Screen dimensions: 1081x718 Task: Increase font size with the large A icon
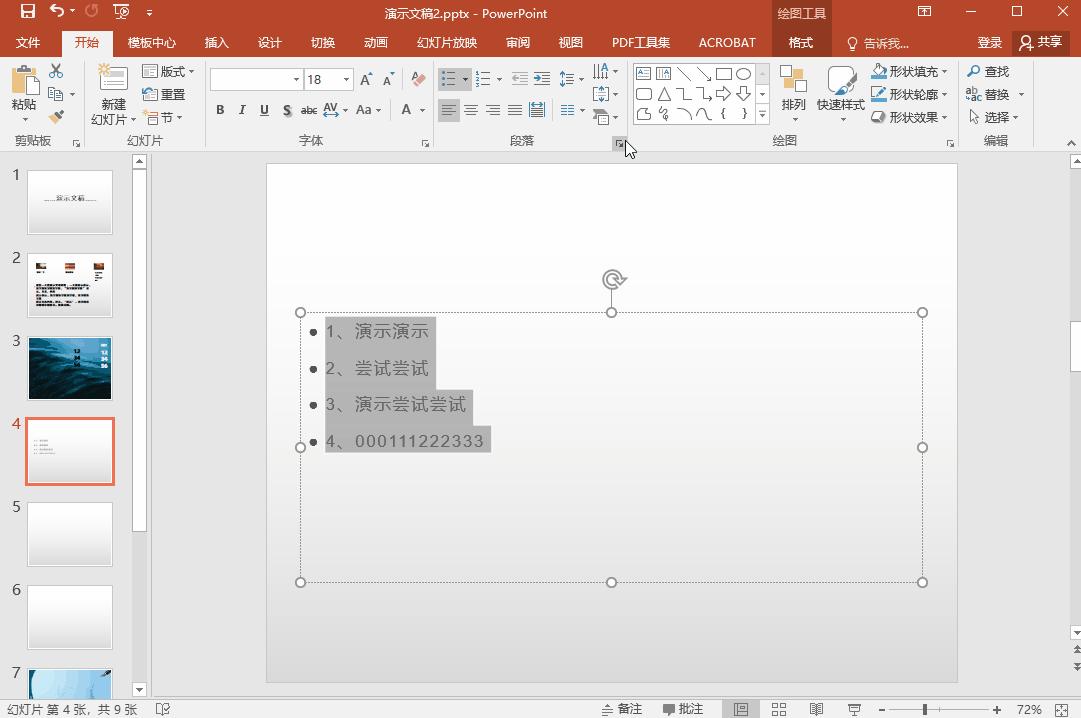pyautogui.click(x=366, y=79)
